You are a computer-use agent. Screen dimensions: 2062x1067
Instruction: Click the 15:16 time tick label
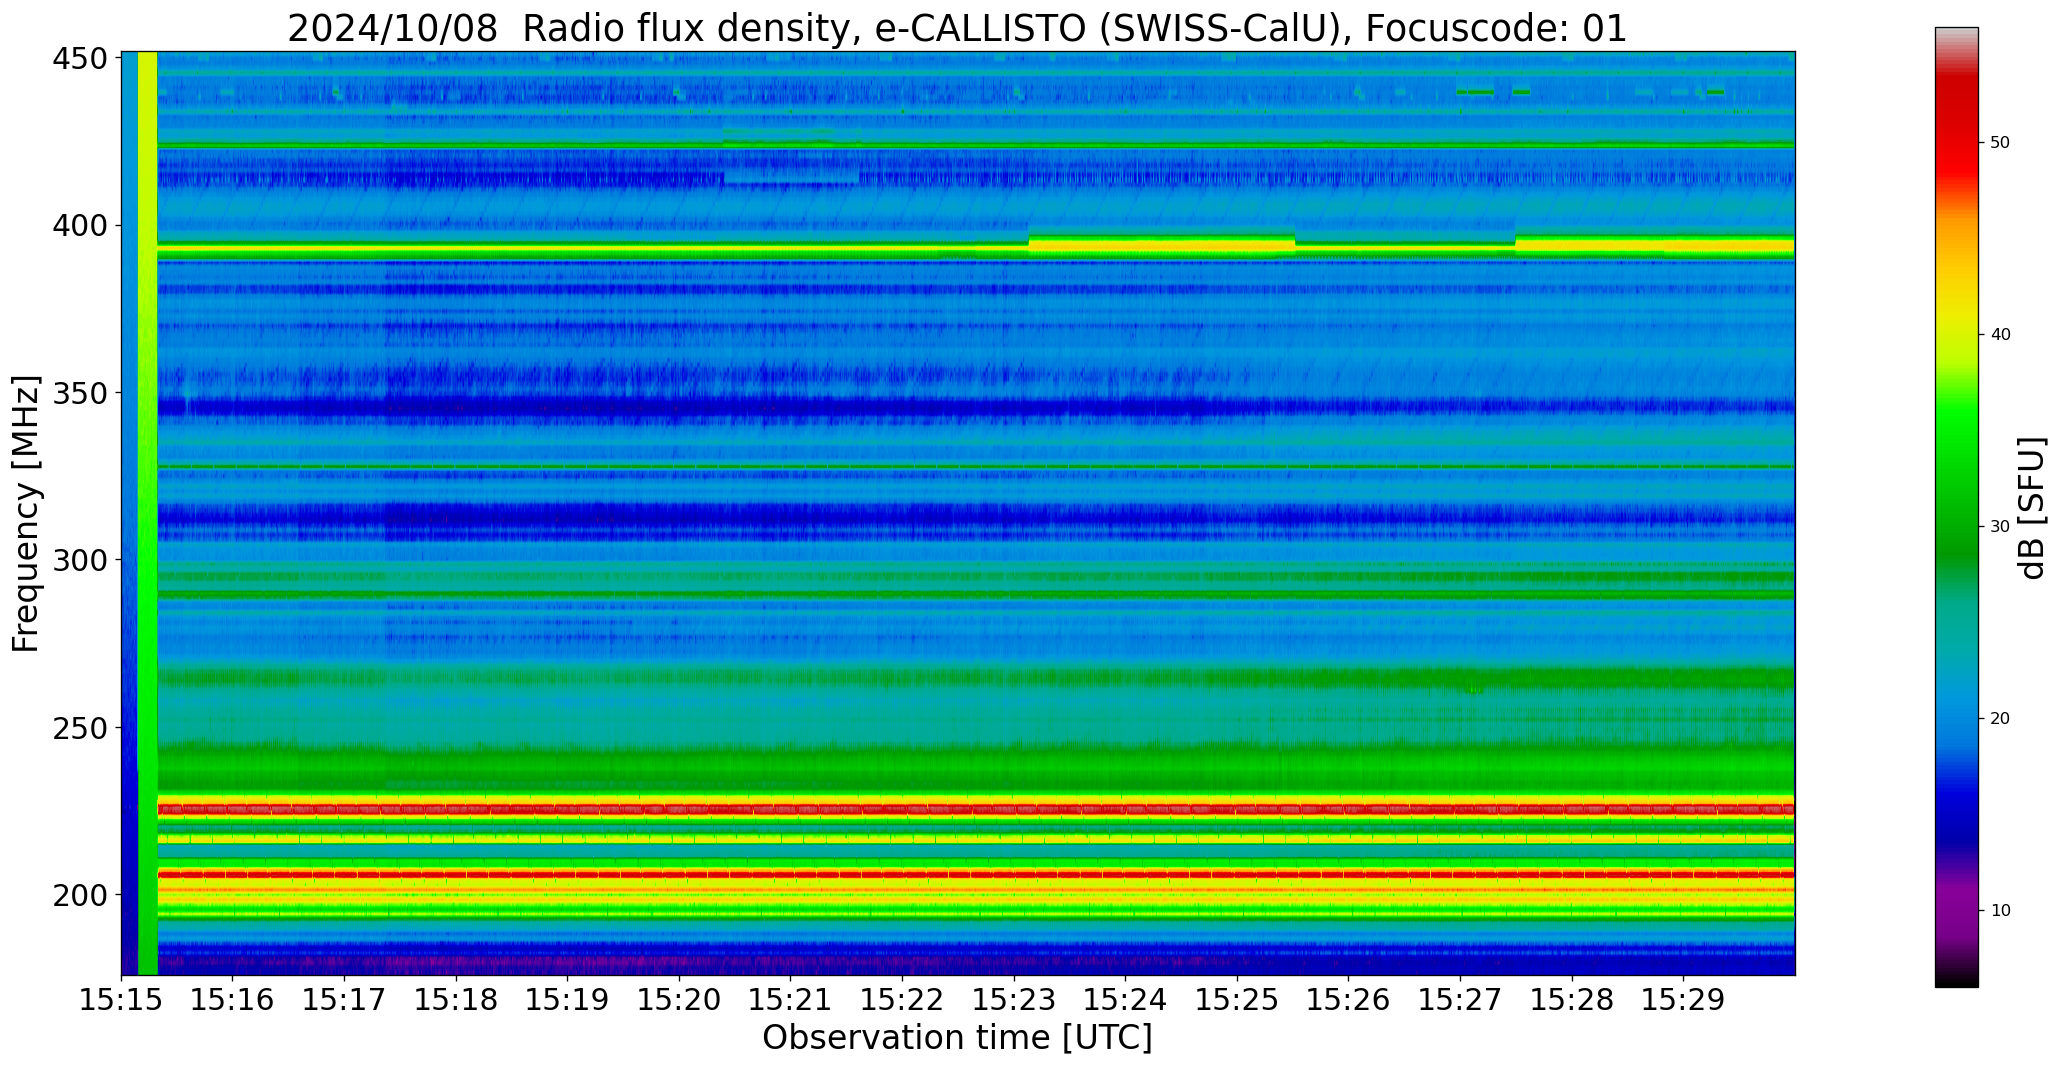point(233,1000)
